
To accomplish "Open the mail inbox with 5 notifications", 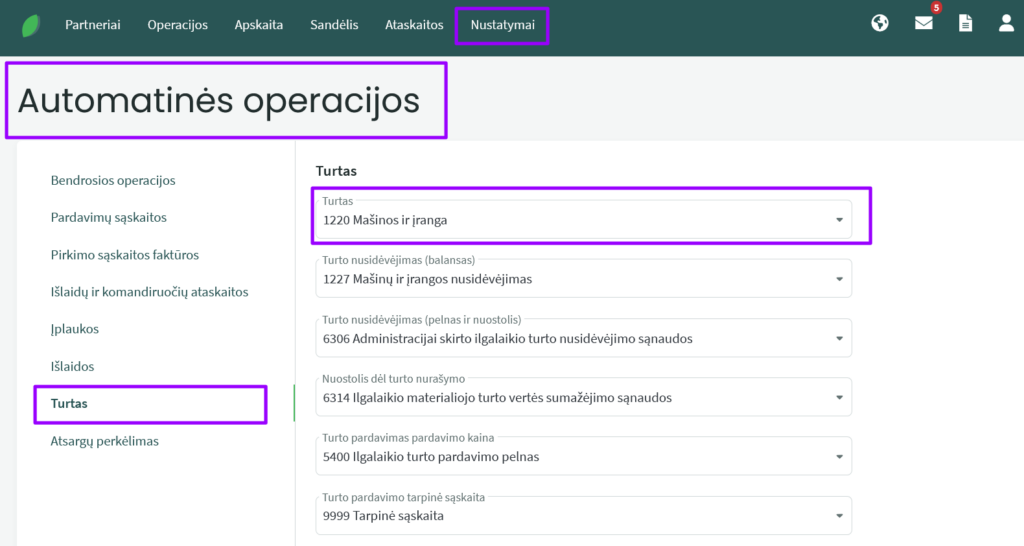I will point(924,24).
